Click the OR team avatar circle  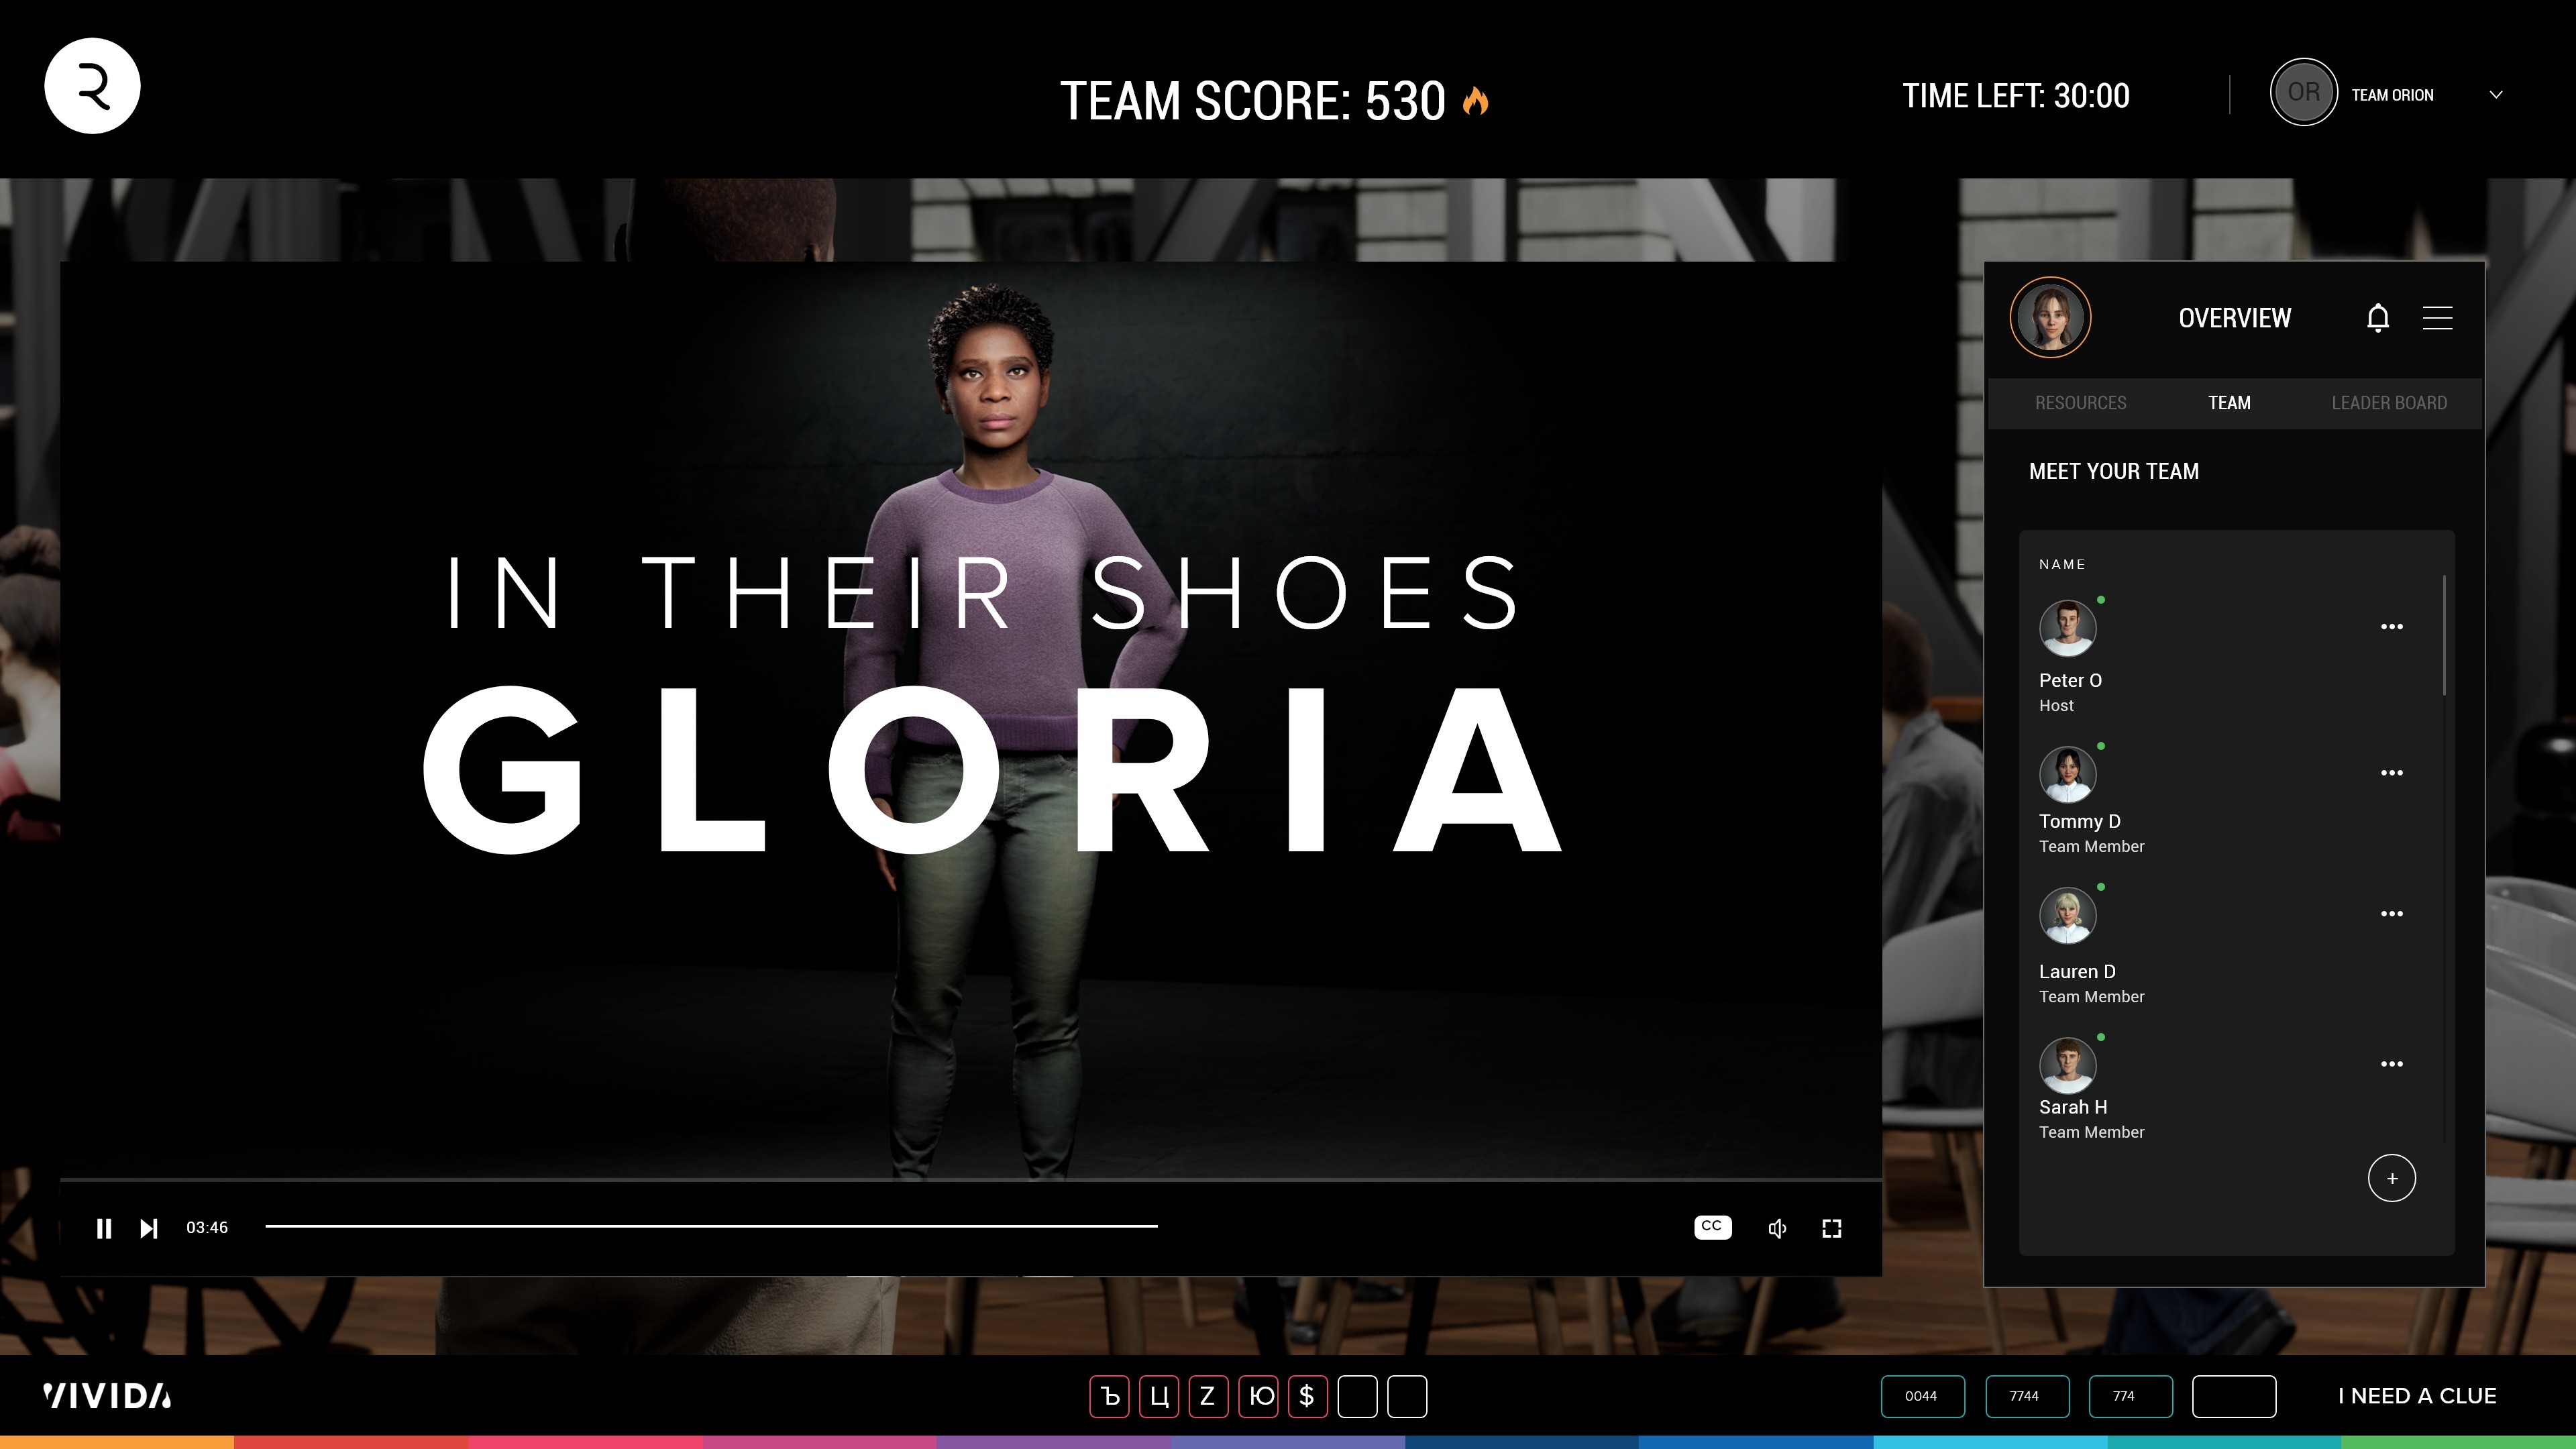click(x=2303, y=93)
